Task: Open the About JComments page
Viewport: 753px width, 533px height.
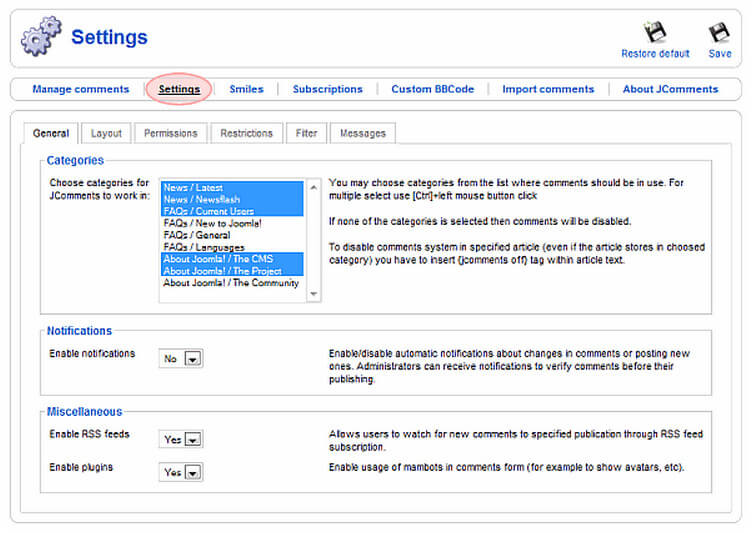Action: point(670,89)
